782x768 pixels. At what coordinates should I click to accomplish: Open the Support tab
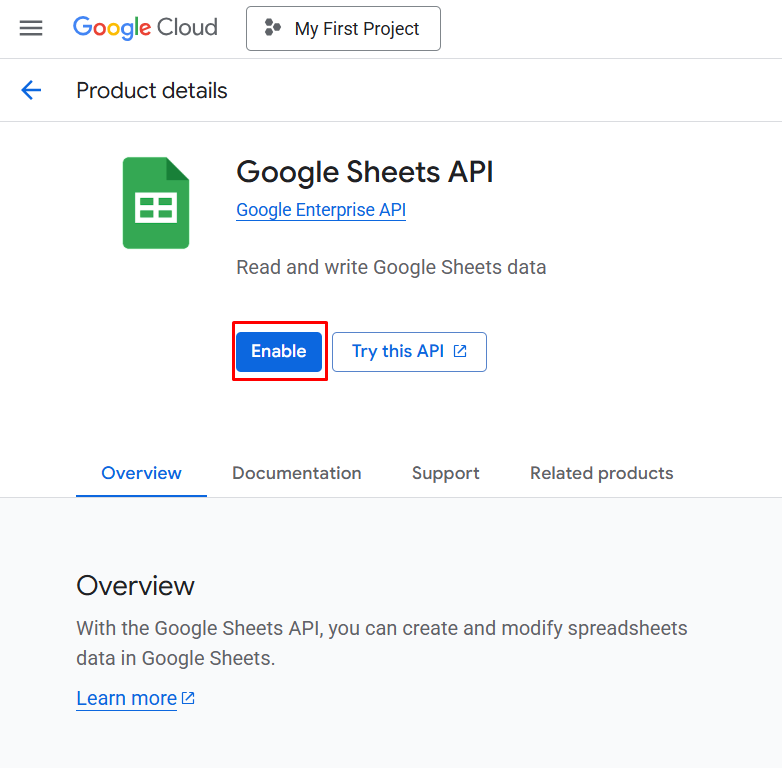[x=445, y=473]
